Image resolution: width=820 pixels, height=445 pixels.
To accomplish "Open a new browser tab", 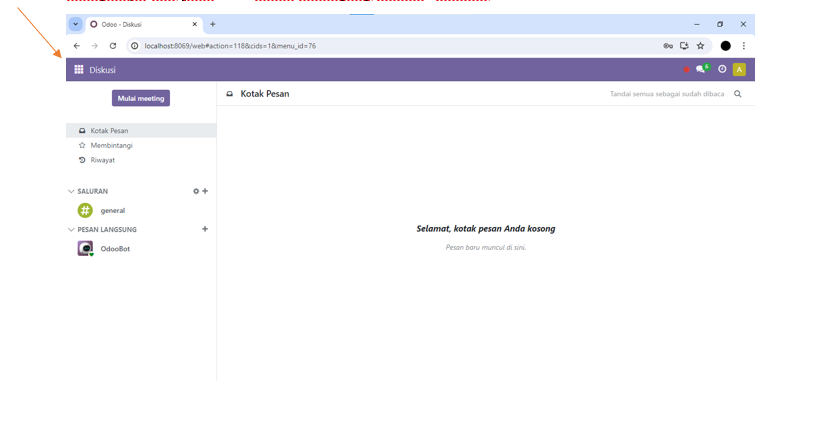I will [x=213, y=24].
